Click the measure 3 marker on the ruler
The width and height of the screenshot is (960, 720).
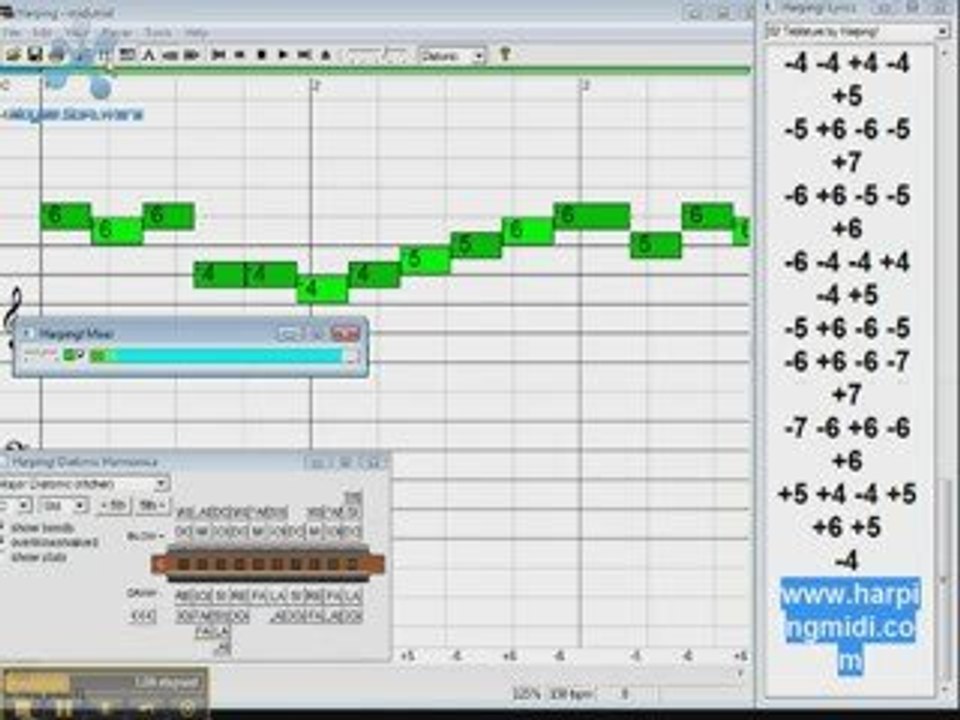[585, 85]
